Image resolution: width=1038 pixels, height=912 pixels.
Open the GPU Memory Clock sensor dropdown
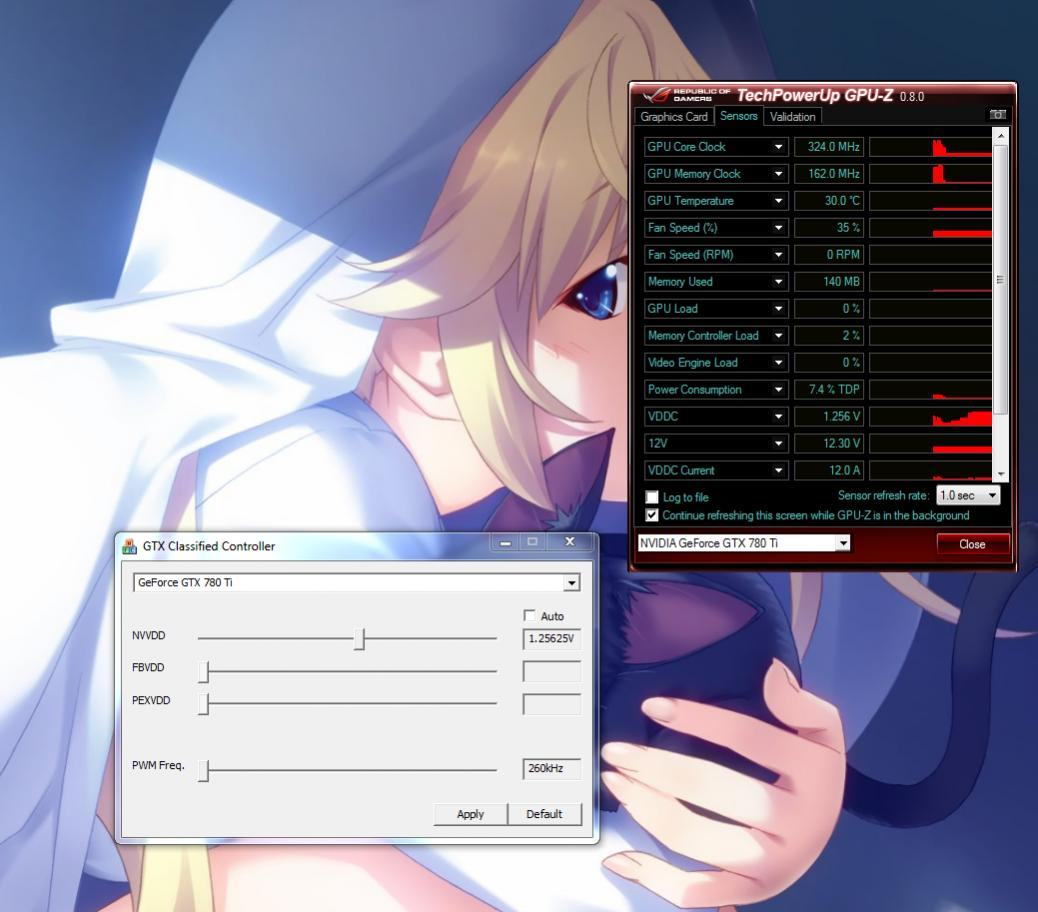click(778, 174)
